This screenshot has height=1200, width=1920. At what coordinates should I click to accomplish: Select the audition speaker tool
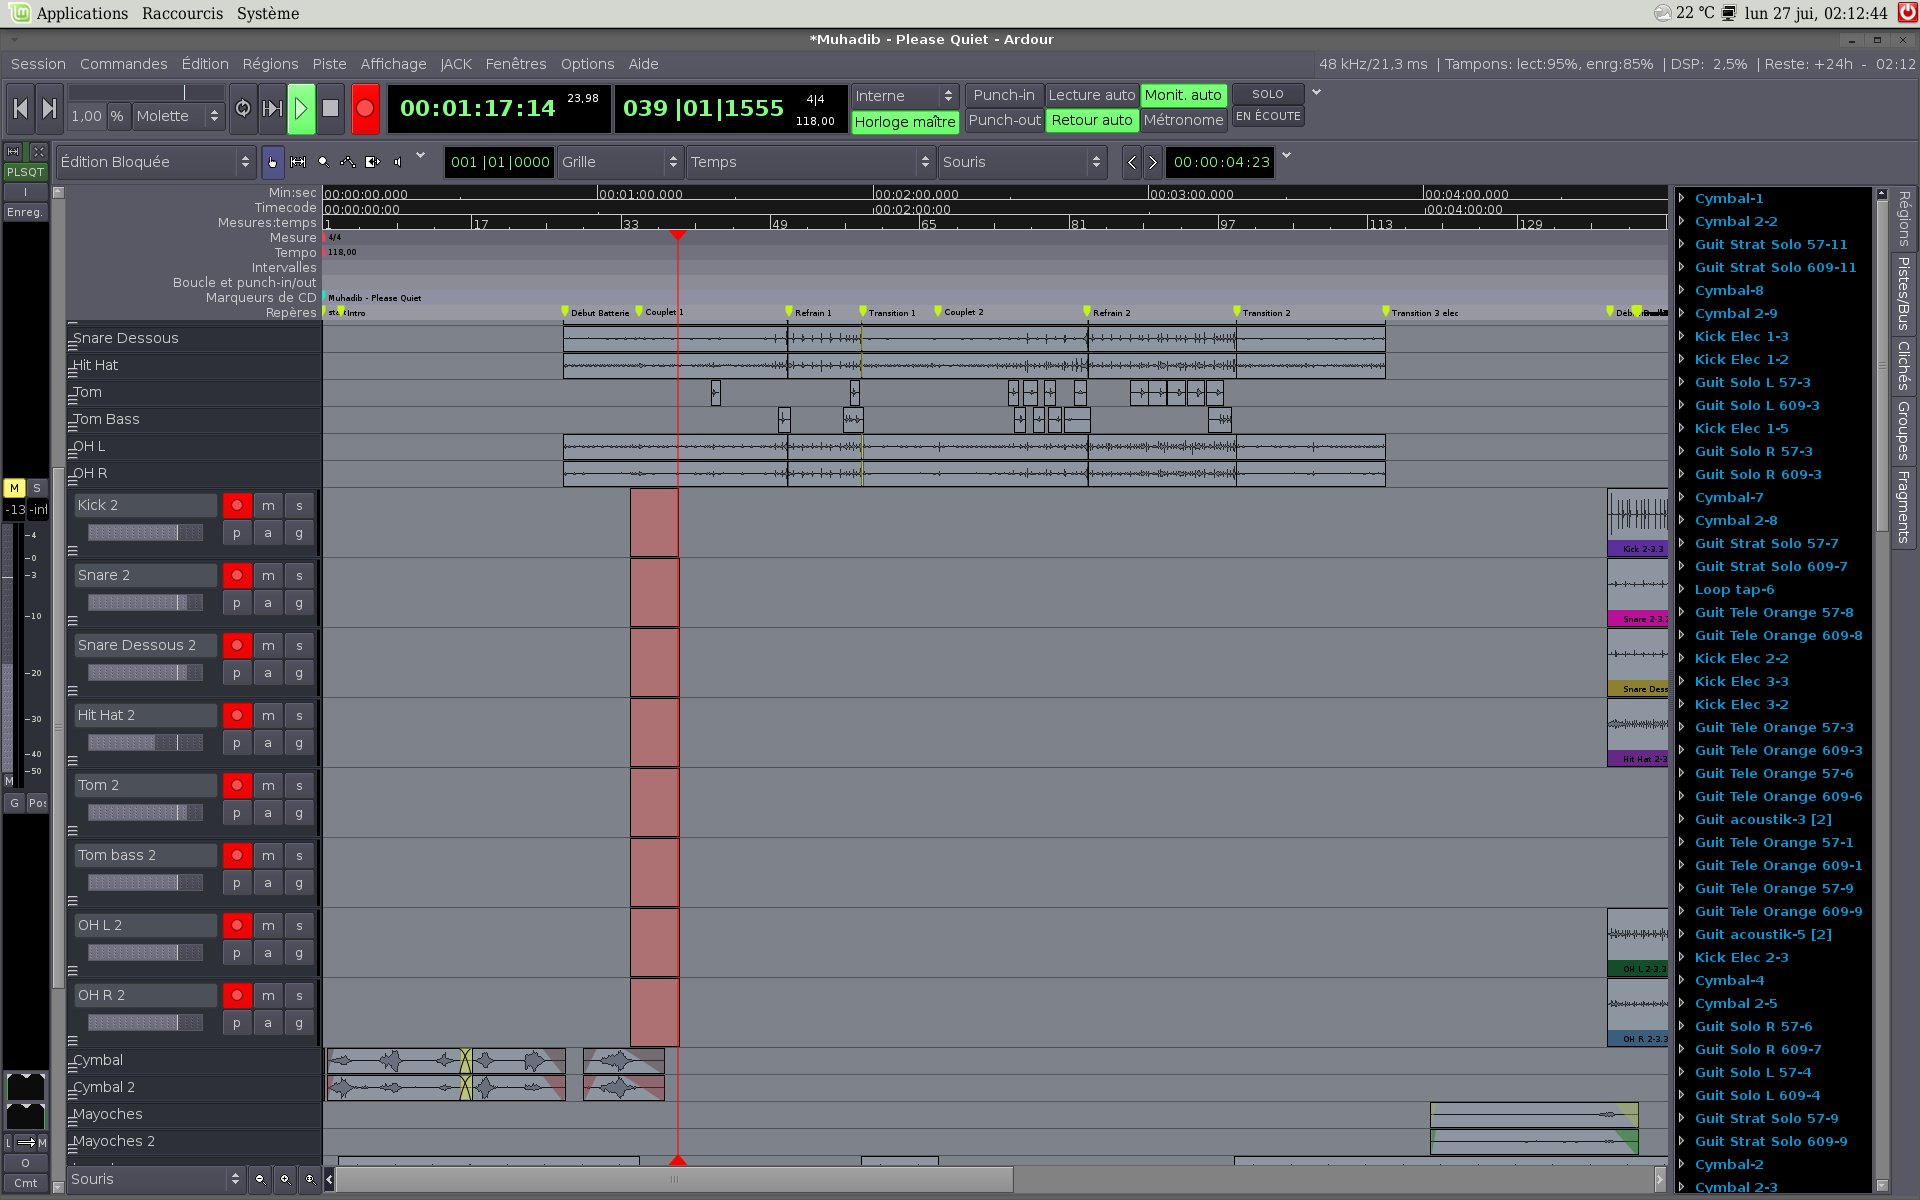coord(398,162)
